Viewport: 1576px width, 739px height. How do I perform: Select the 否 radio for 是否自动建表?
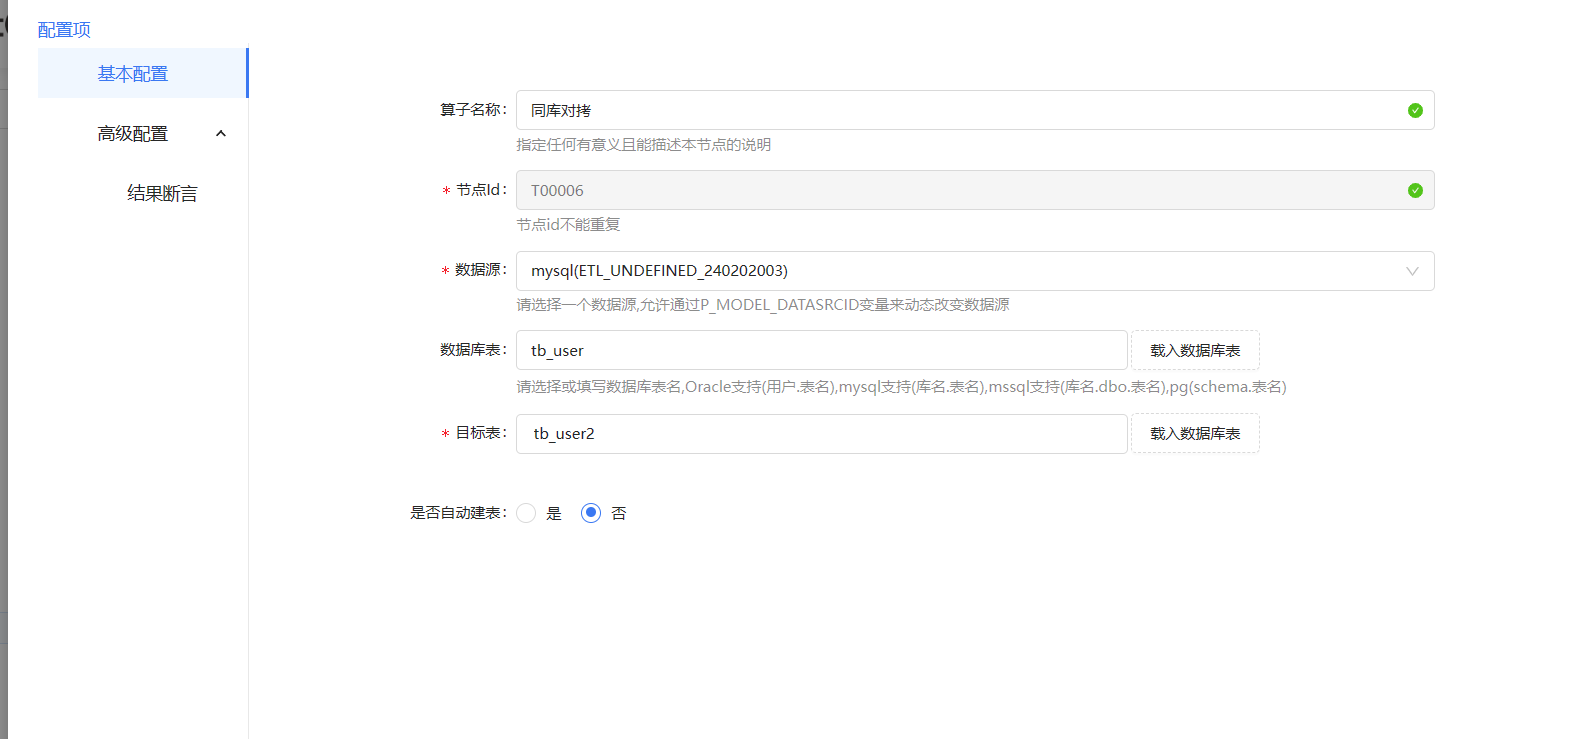coord(591,513)
